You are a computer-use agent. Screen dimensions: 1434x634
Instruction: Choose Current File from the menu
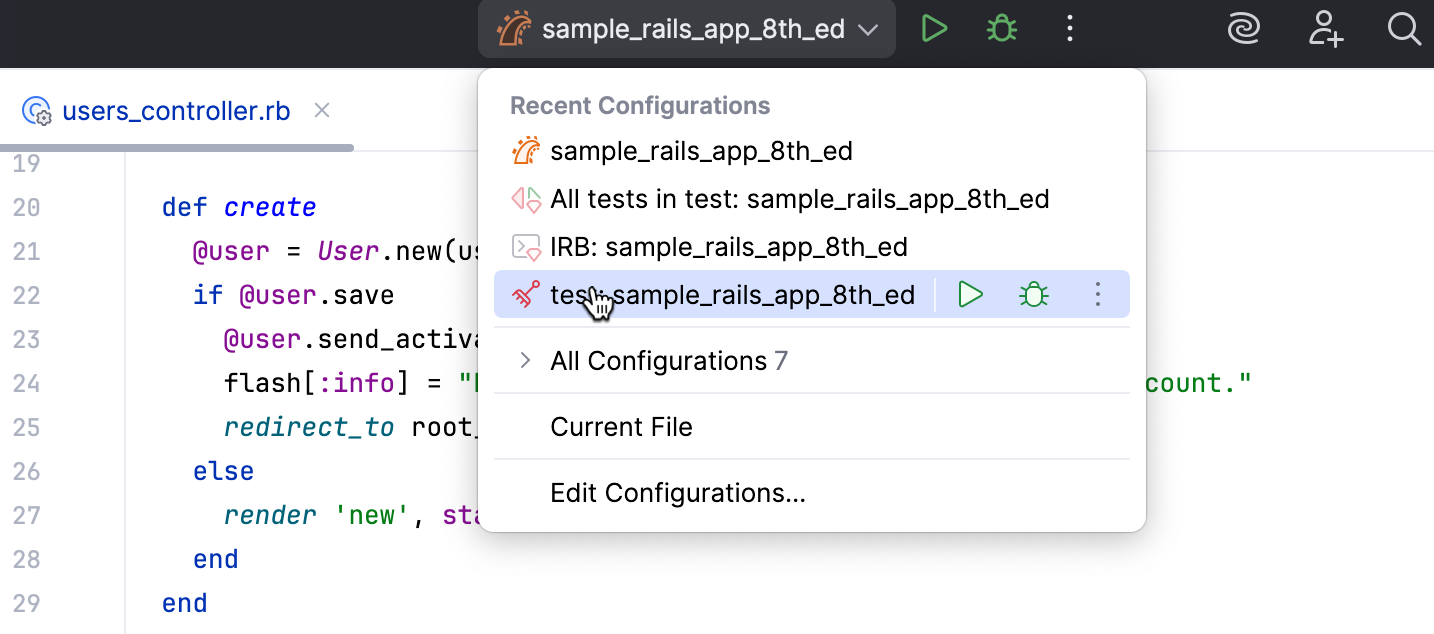[x=621, y=426]
